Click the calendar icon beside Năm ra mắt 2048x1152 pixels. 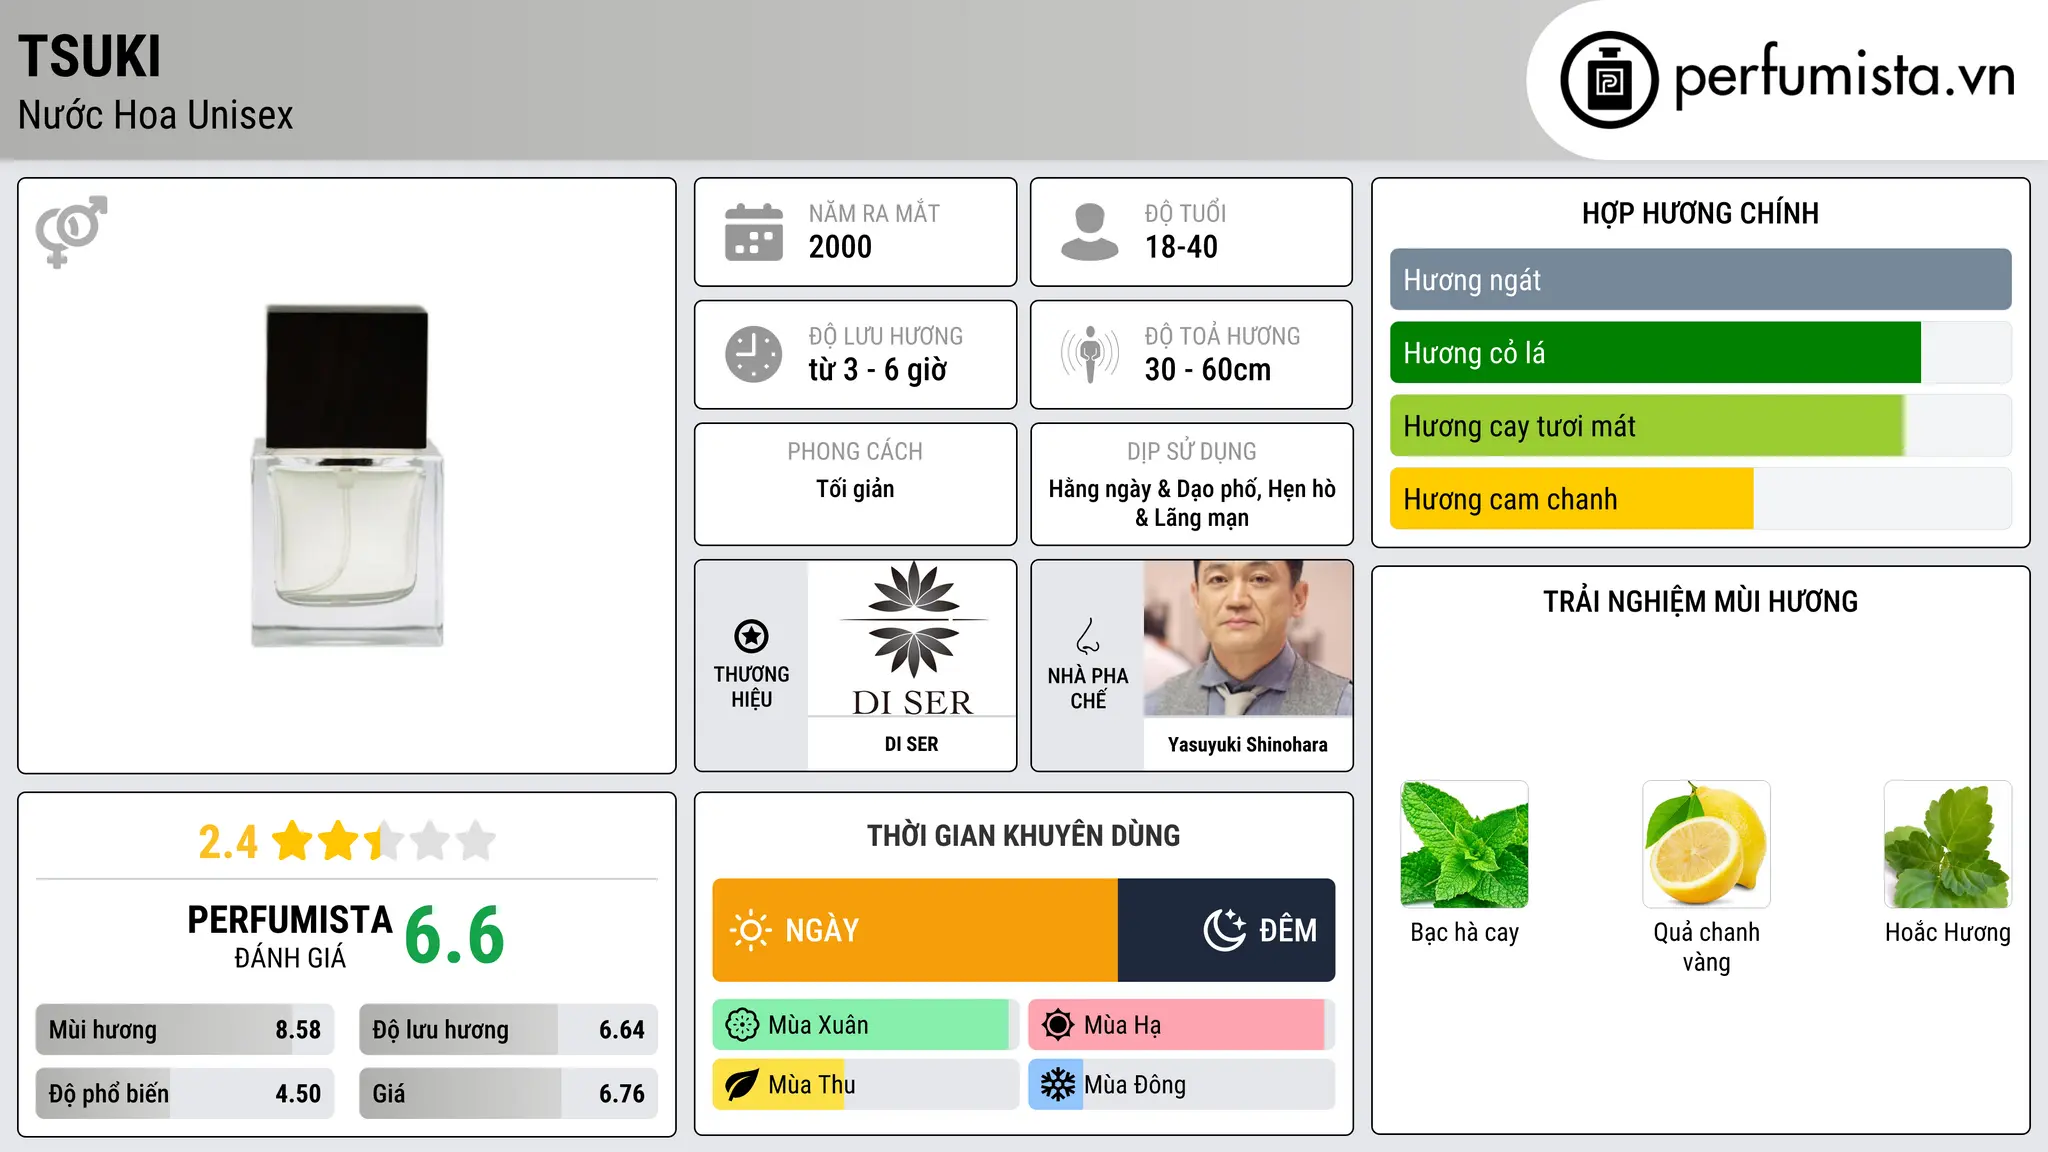pyautogui.click(x=754, y=232)
